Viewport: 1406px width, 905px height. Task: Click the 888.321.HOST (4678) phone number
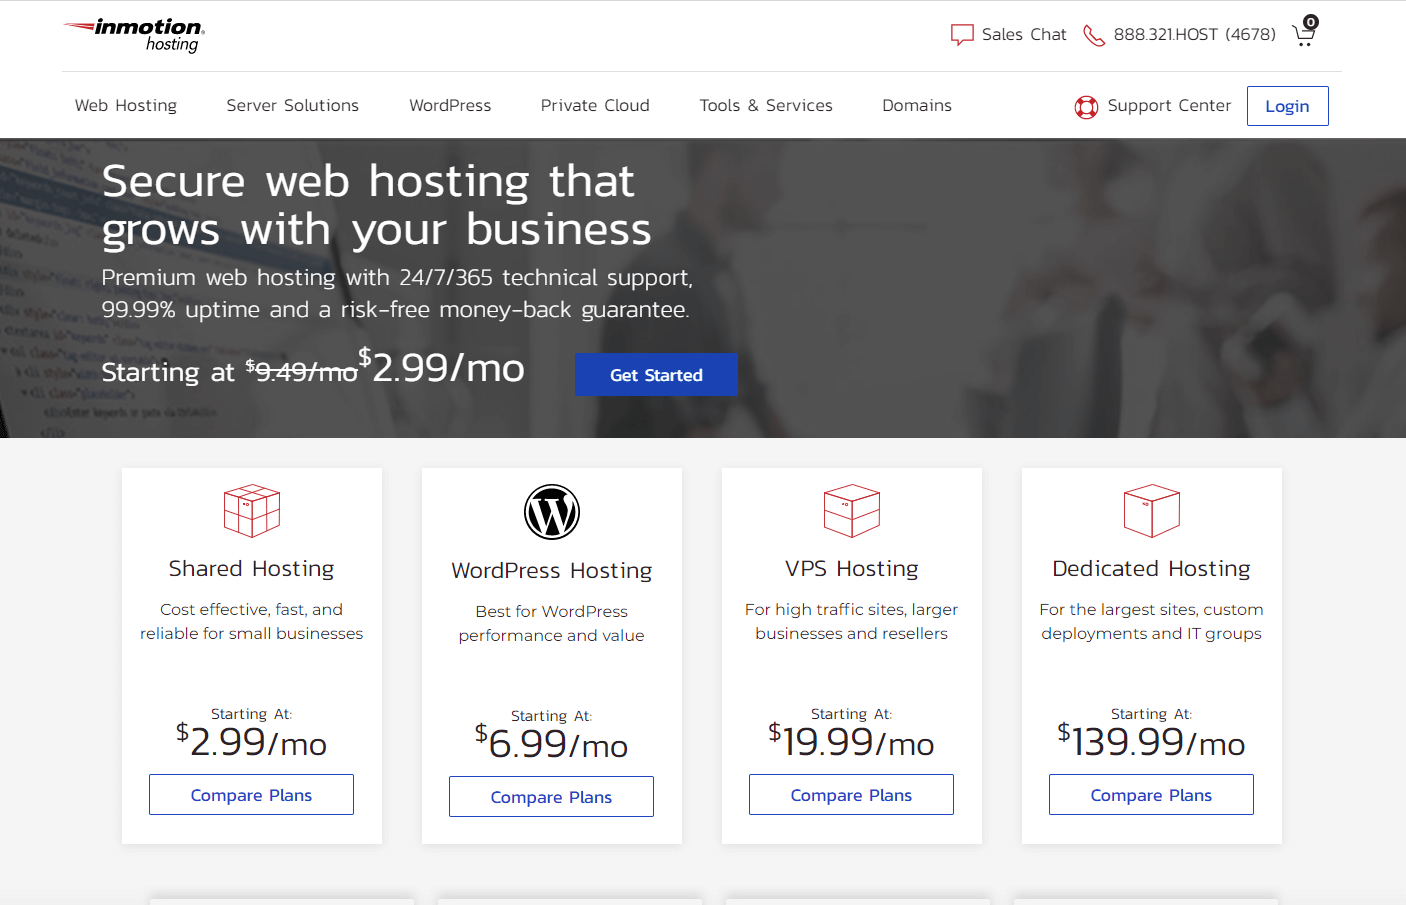[x=1195, y=35]
